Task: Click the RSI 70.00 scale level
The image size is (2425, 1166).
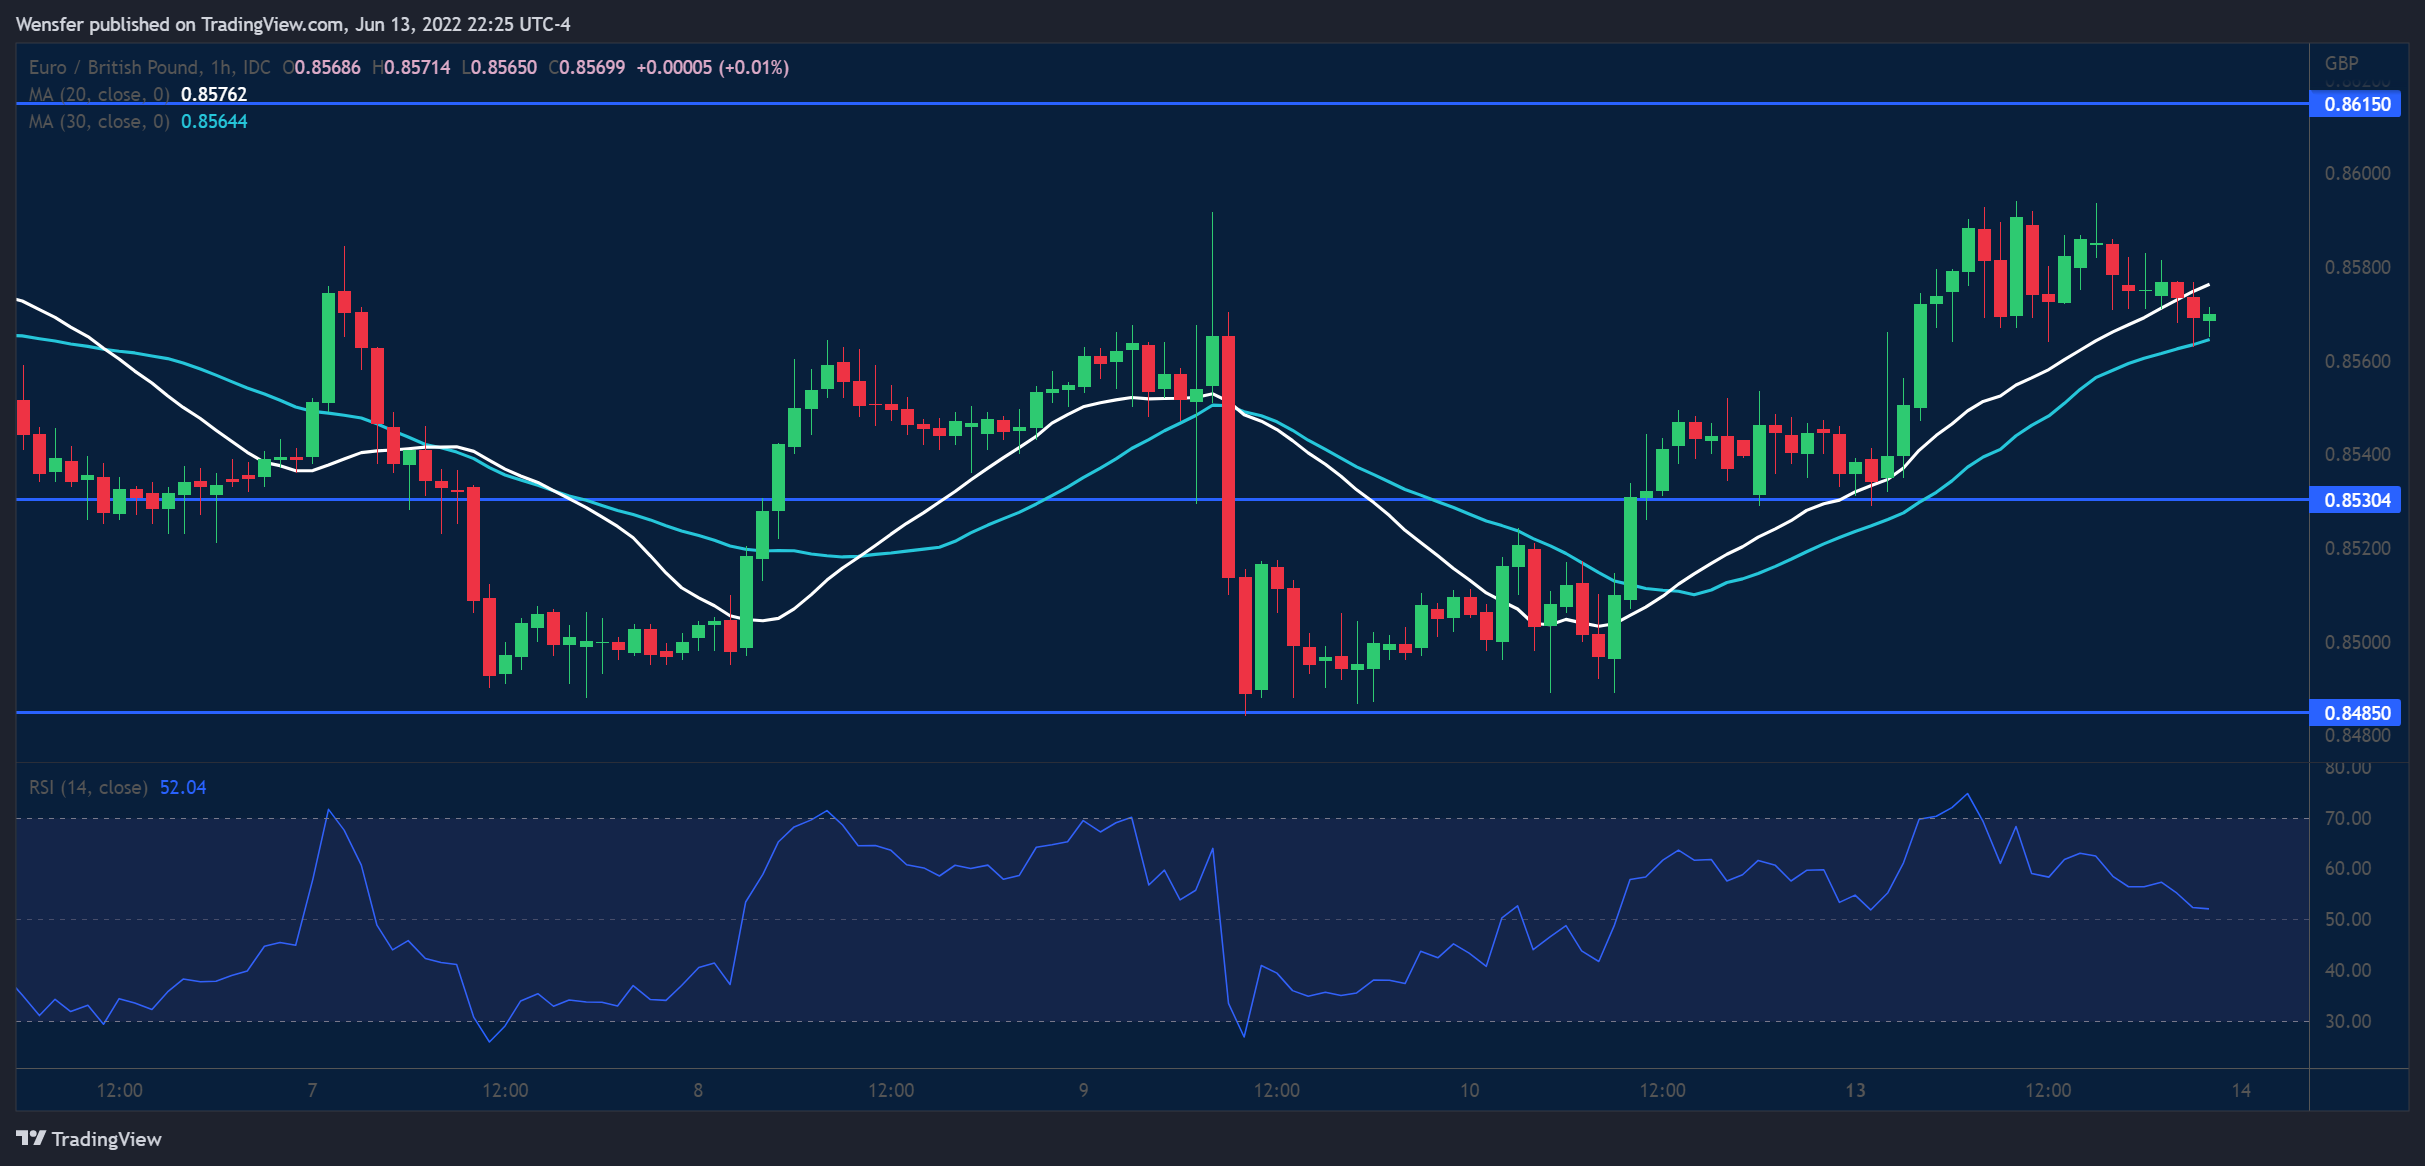Action: click(x=2347, y=818)
